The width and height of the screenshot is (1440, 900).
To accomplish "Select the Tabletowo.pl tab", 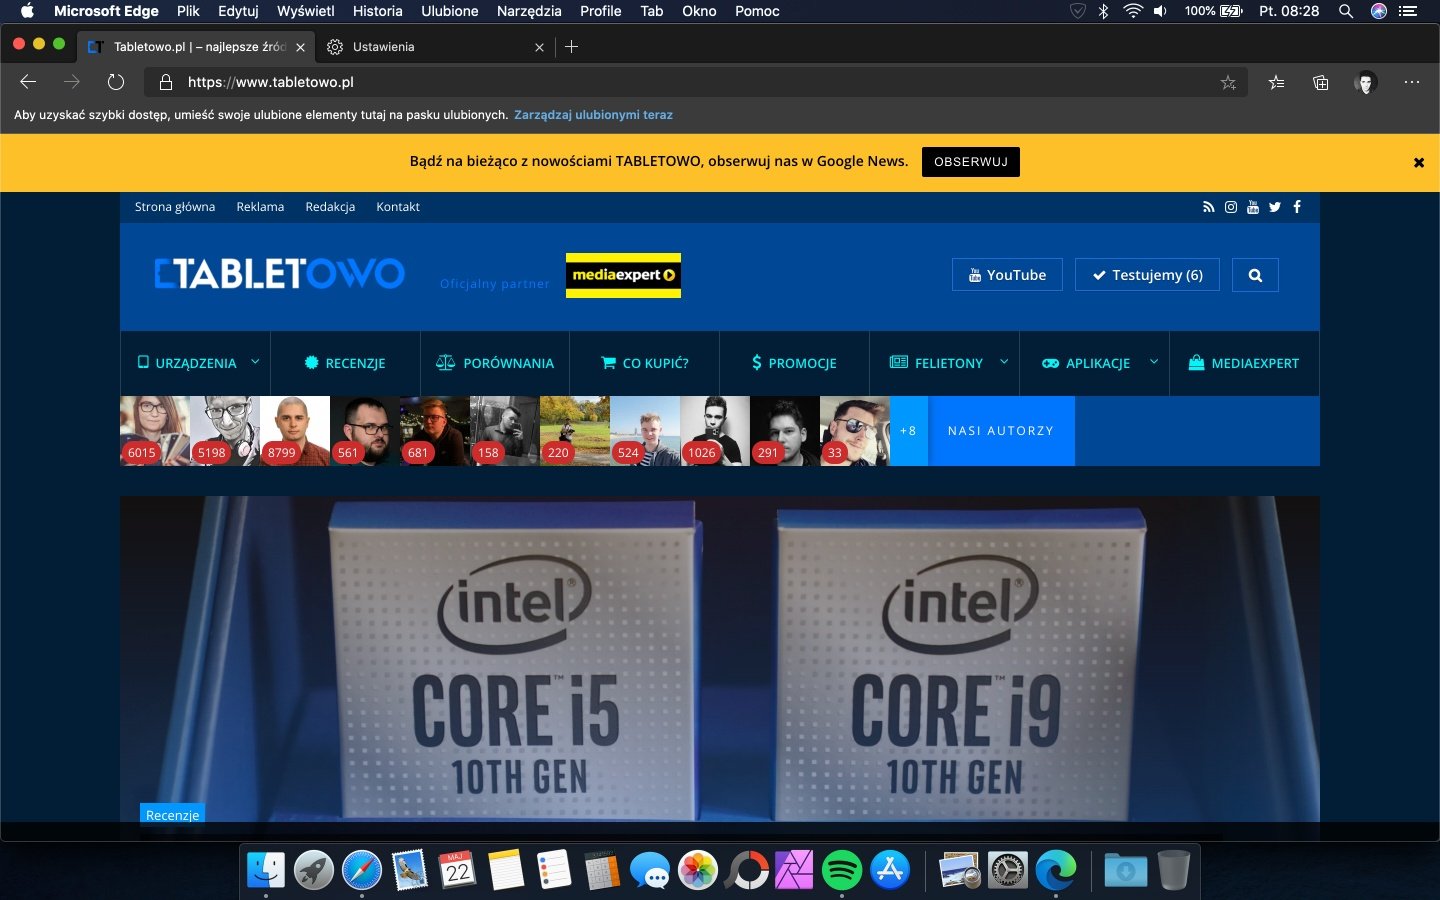I will [197, 47].
